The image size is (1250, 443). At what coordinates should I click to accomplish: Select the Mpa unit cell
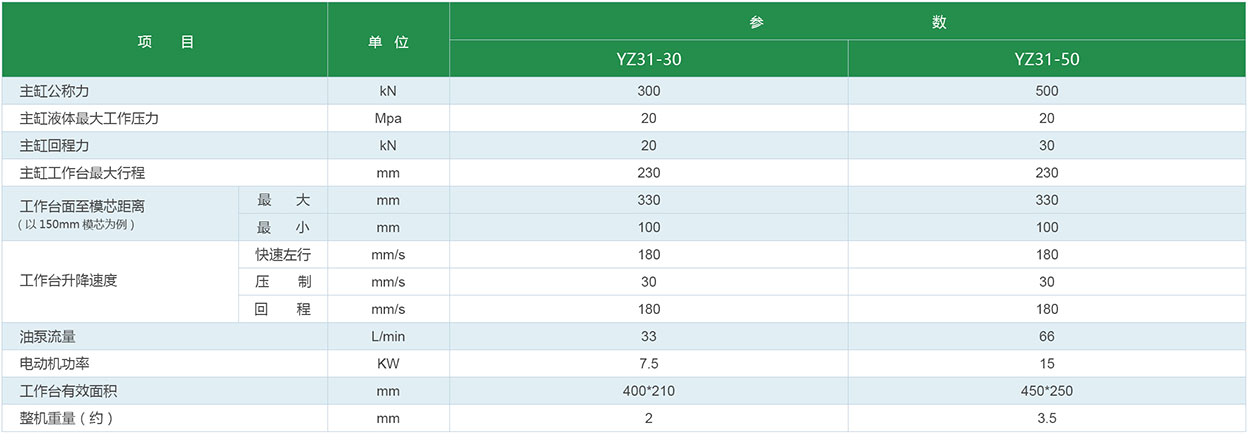click(x=388, y=118)
